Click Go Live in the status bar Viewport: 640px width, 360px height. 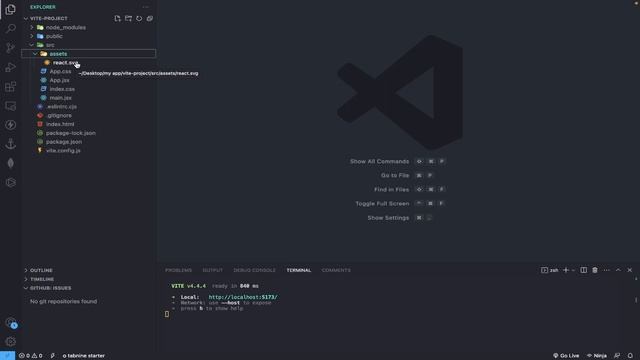[x=566, y=356]
